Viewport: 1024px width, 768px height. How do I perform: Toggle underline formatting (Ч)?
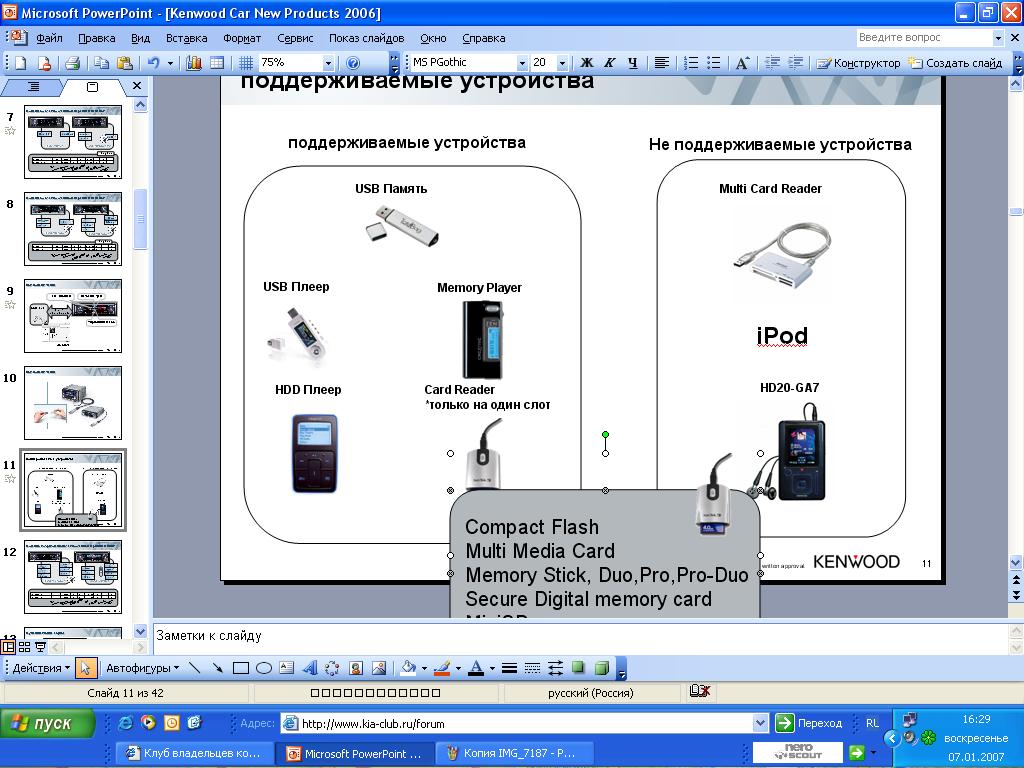(x=632, y=63)
